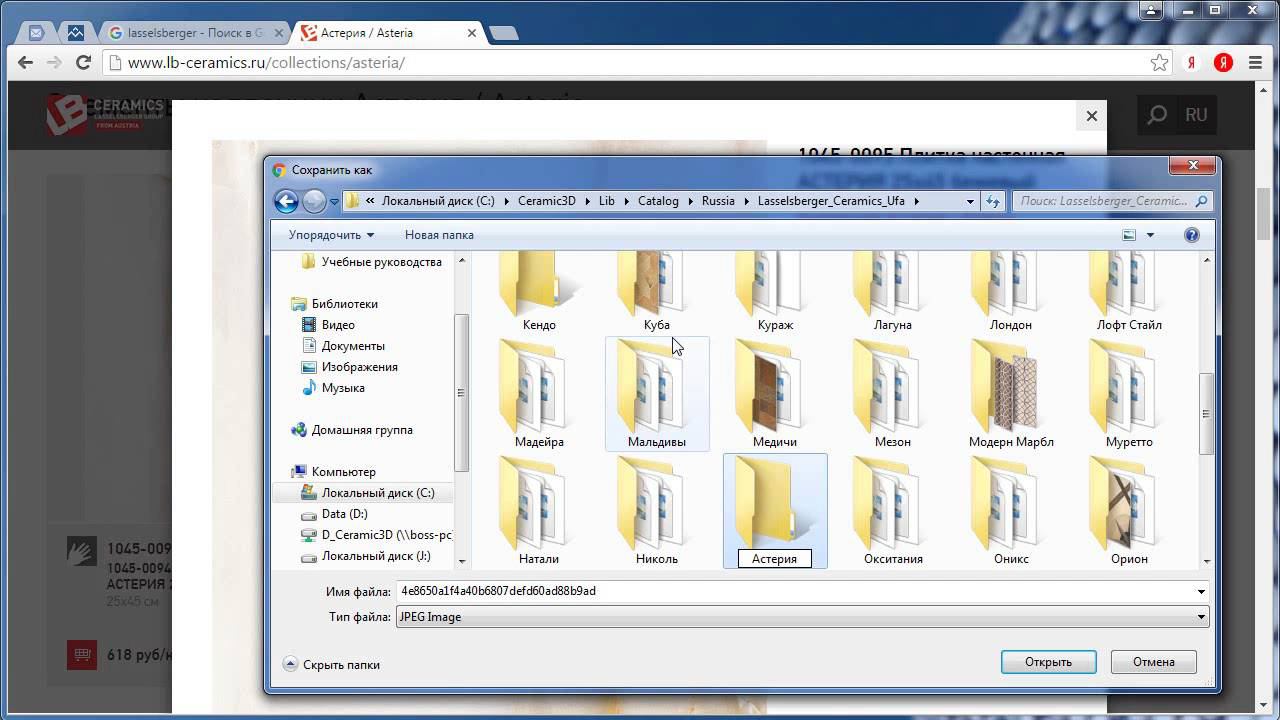Select the Натали folder
This screenshot has width=1280, height=720.
539,511
